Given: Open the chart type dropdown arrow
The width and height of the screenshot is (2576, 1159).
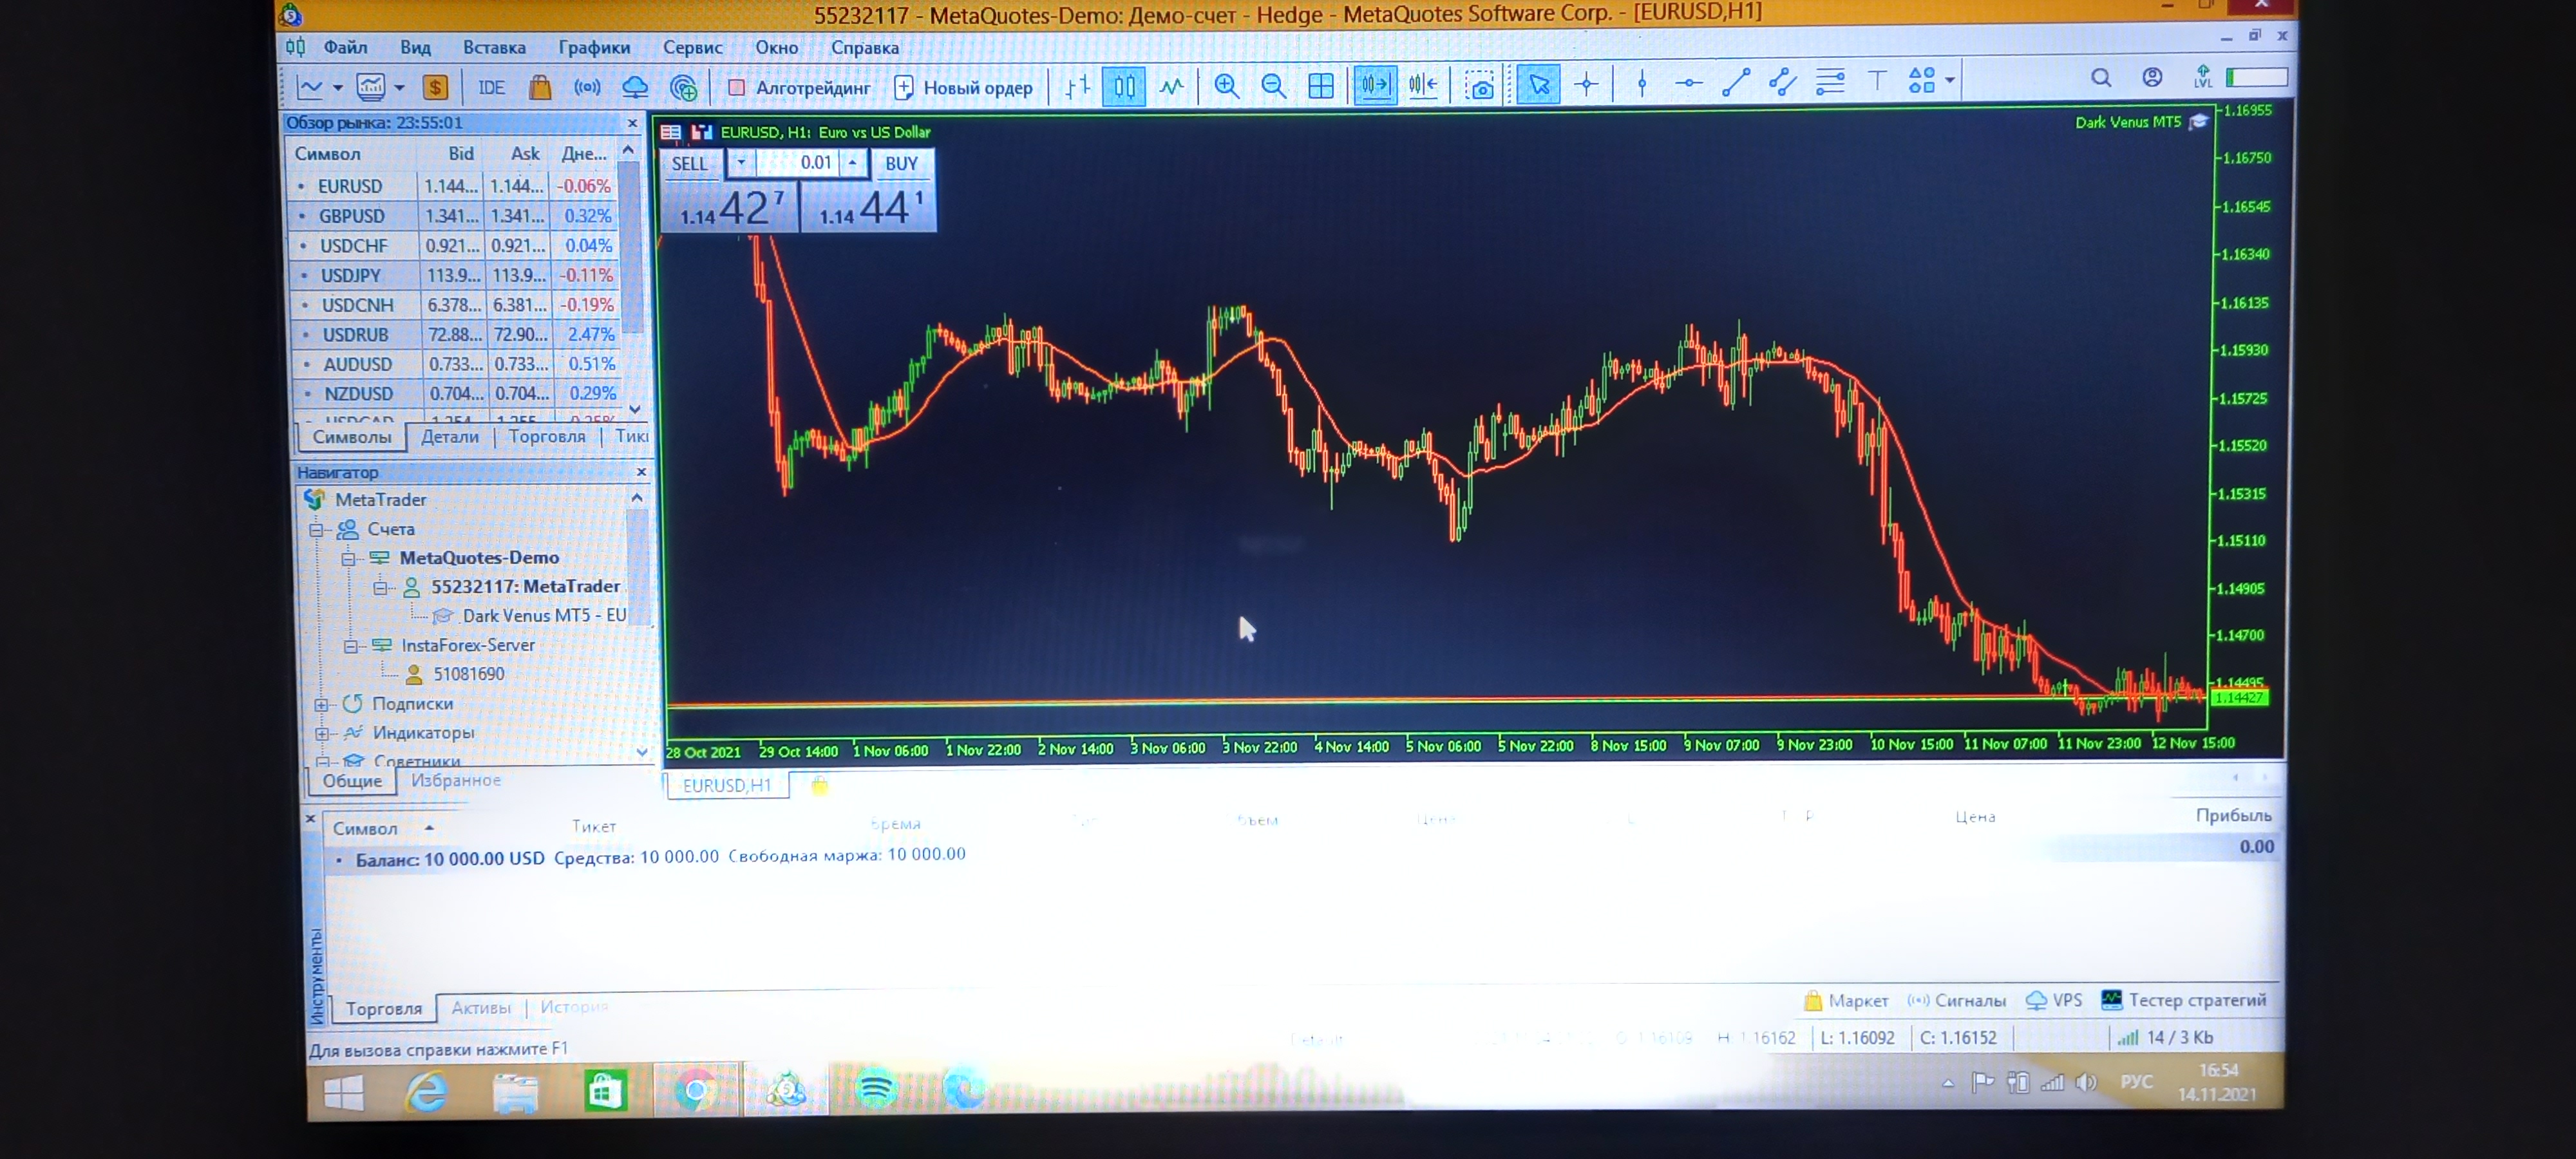Looking at the screenshot, I should [x=338, y=88].
